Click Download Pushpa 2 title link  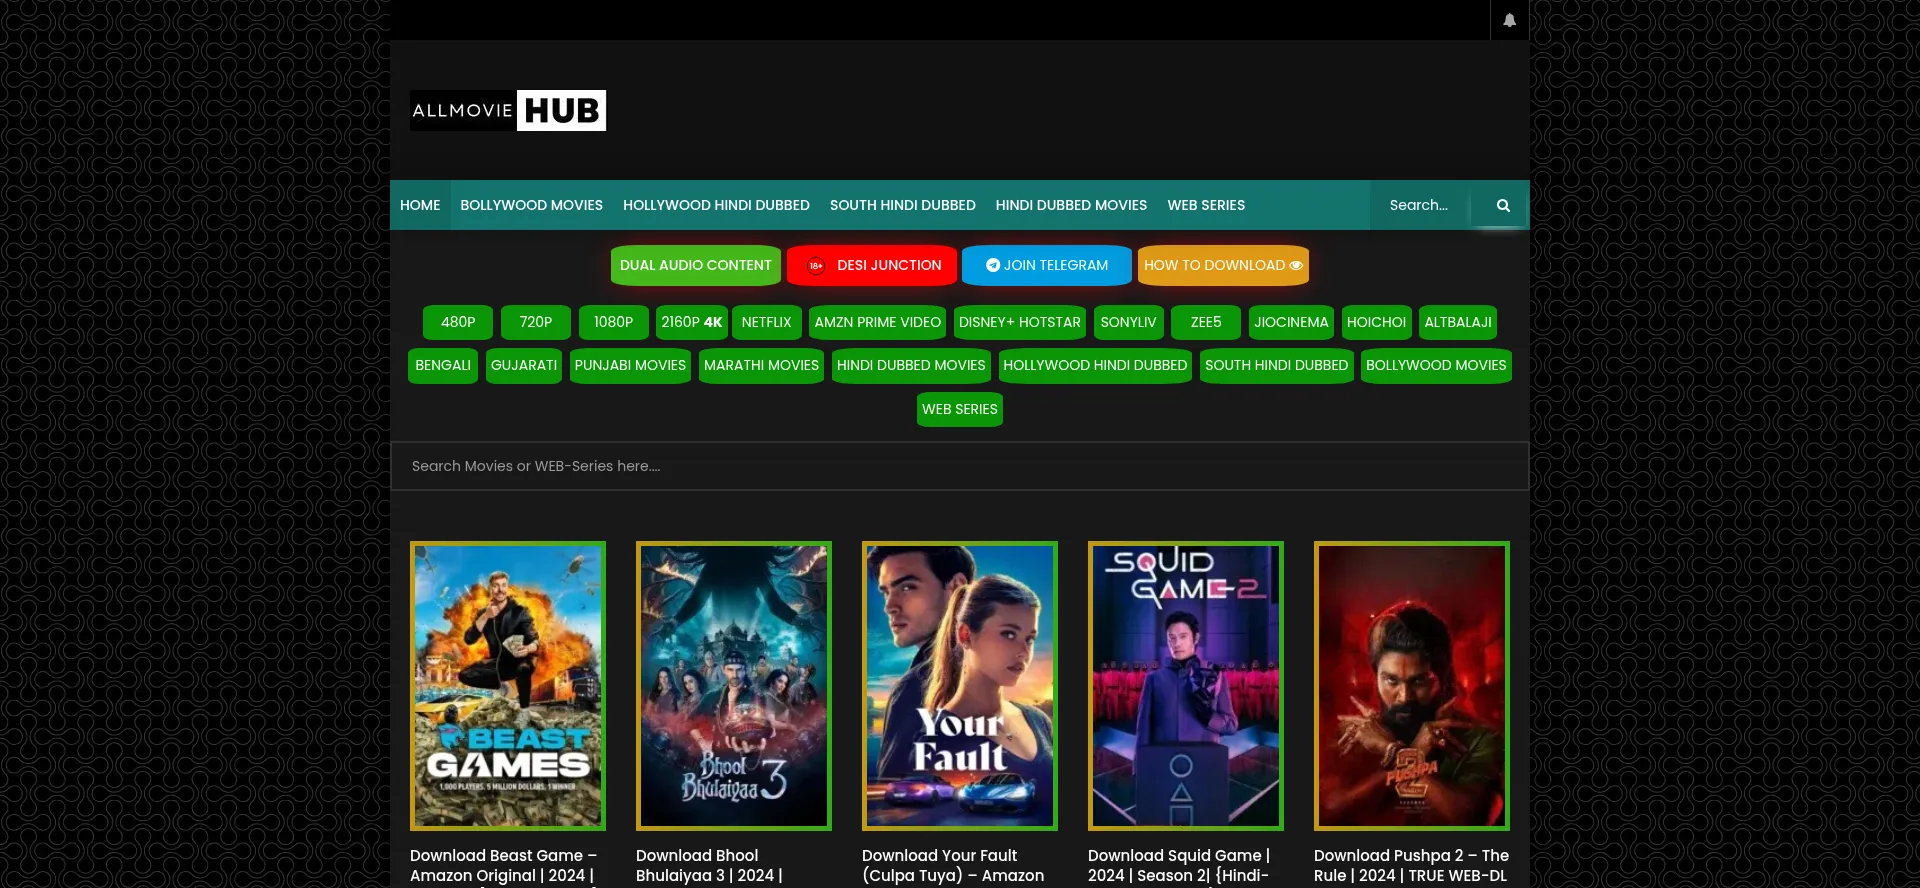coord(1411,866)
